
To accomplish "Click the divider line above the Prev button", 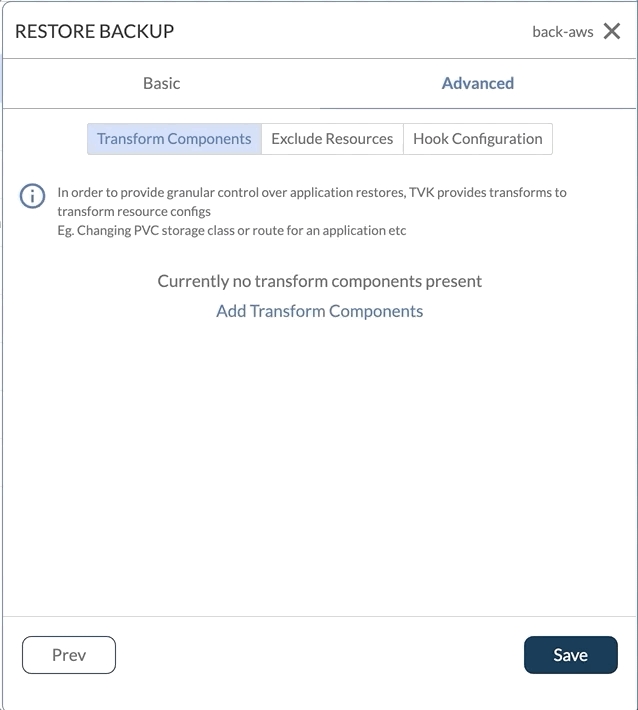I will click(319, 616).
